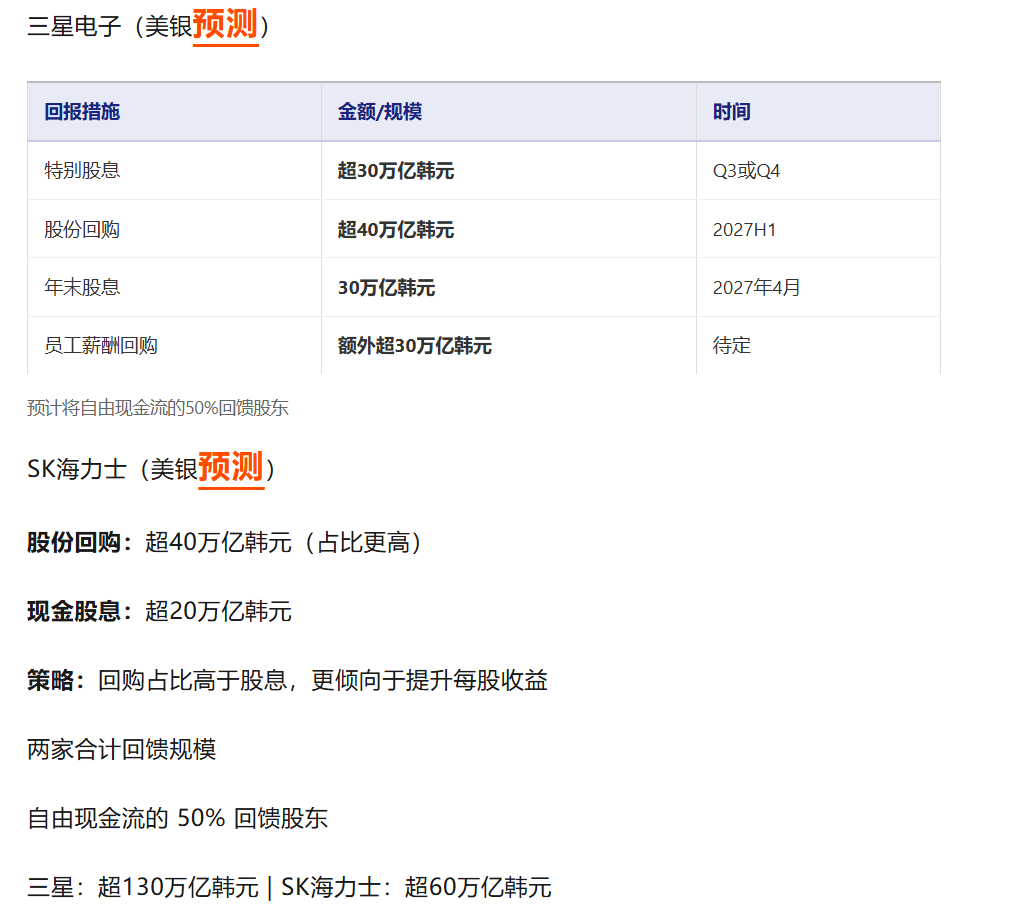Viewport: 1014px width, 921px height.
Task: Click the orange 预测 link after 三星电子
Action: pos(226,25)
